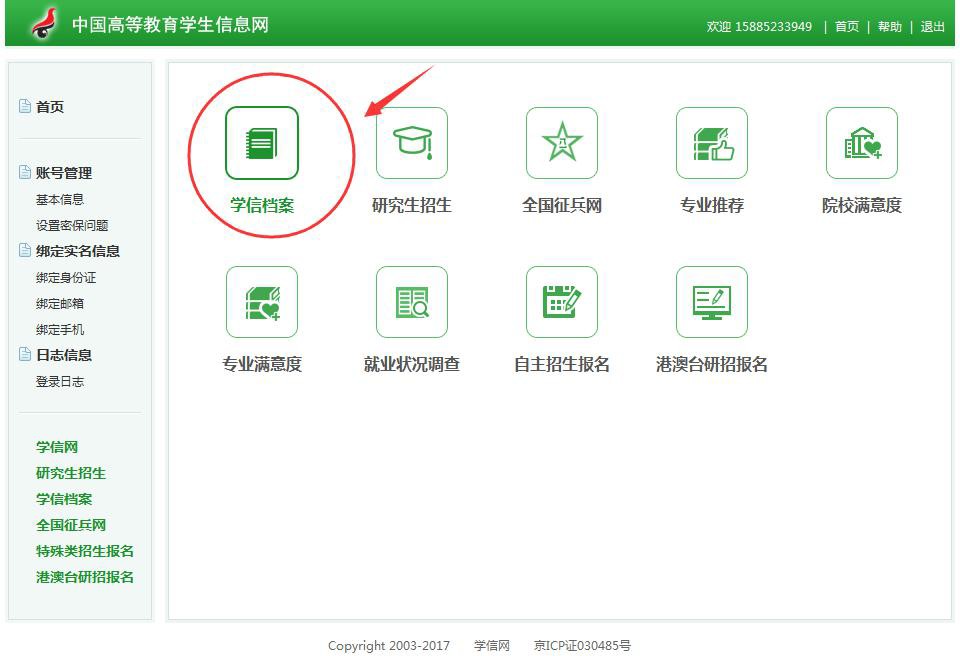Open 基本信息 under 账号管理
Image resolution: width=960 pixels, height=656 pixels.
click(x=60, y=199)
